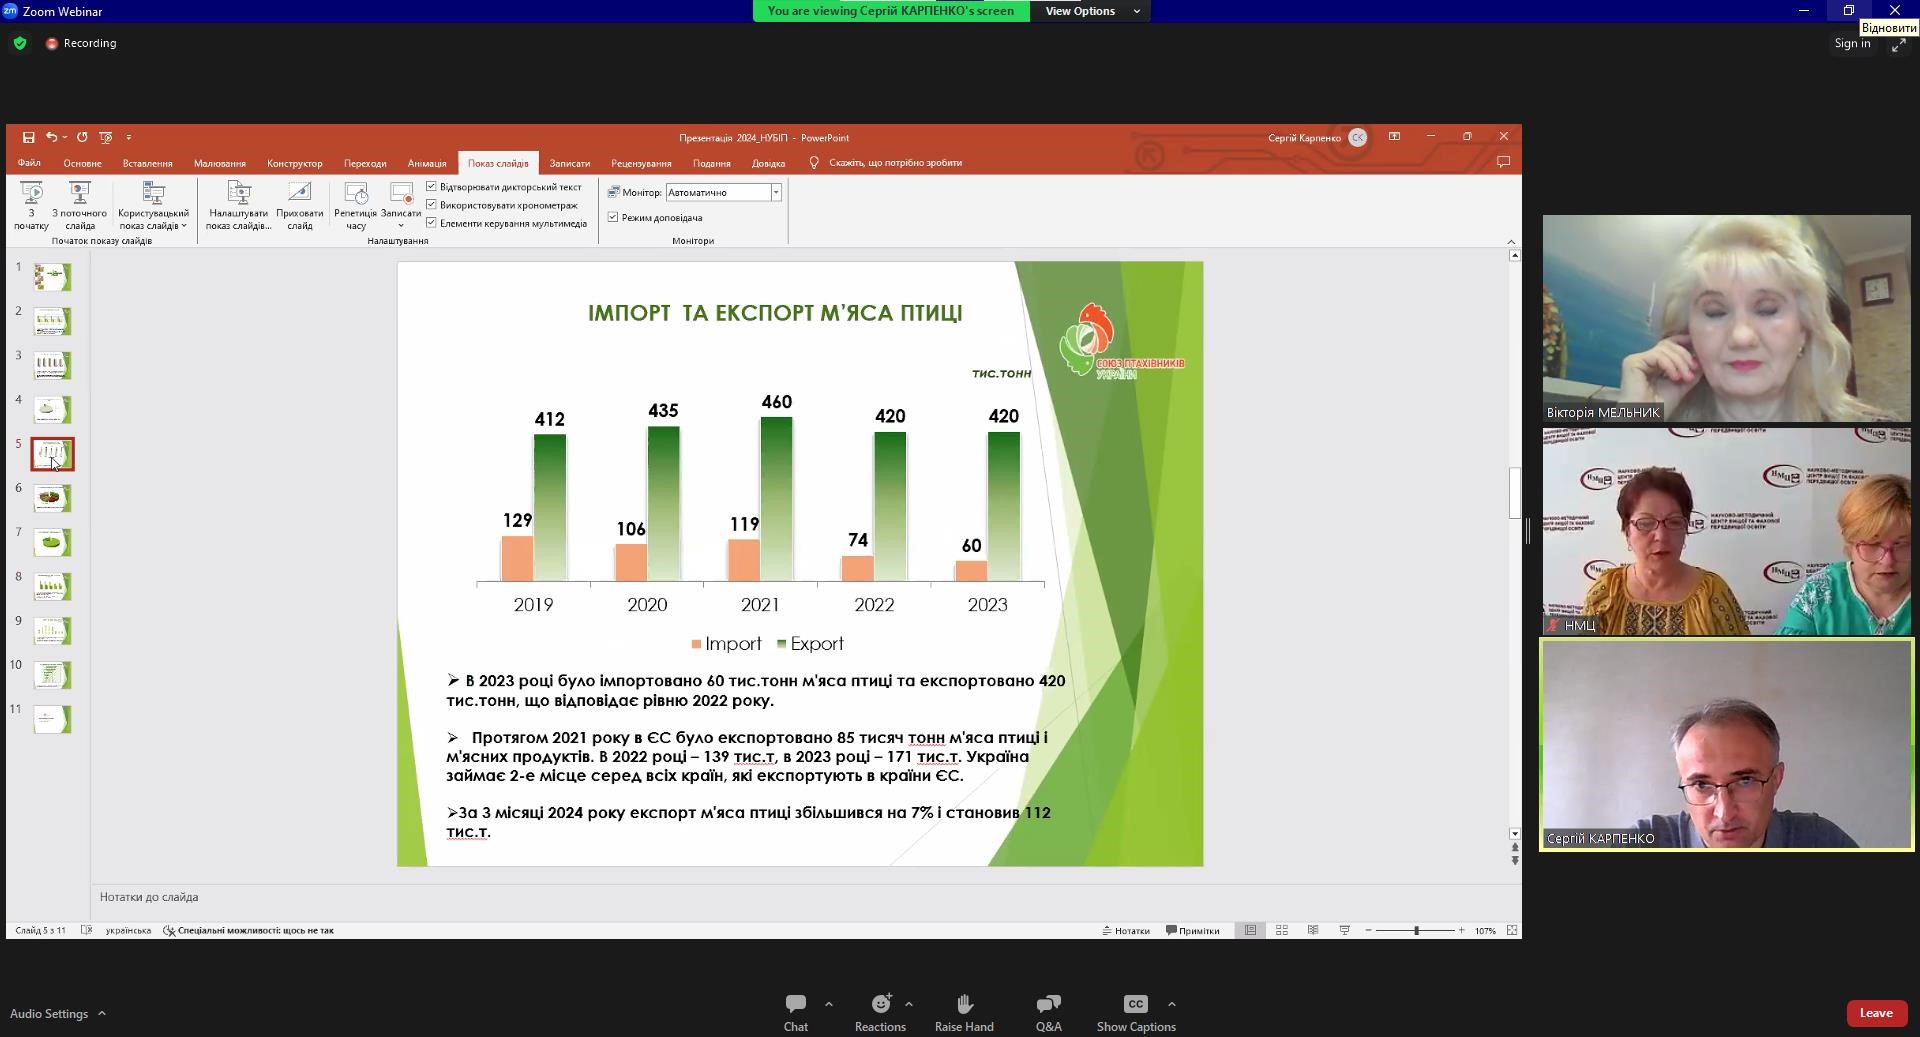Viewport: 1920px width, 1037px height.
Task: Open the Анімація tab
Action: tap(427, 163)
